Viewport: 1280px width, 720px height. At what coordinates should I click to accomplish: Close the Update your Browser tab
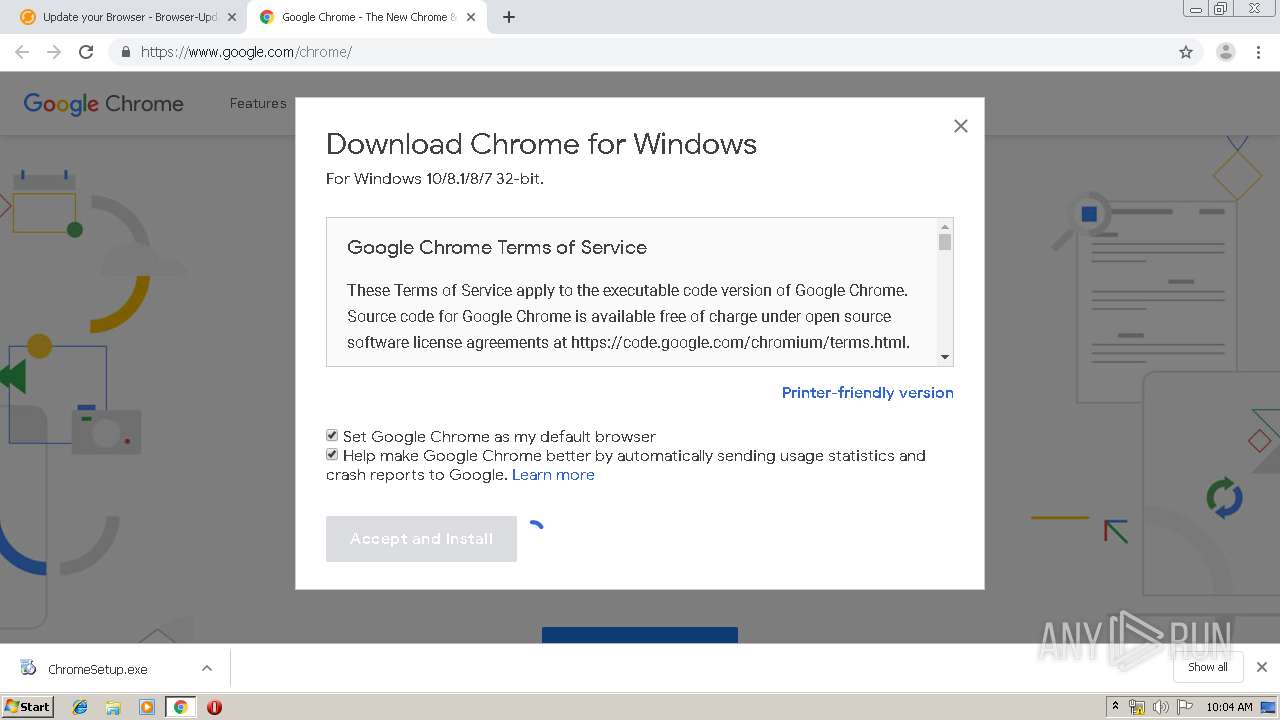tap(232, 17)
